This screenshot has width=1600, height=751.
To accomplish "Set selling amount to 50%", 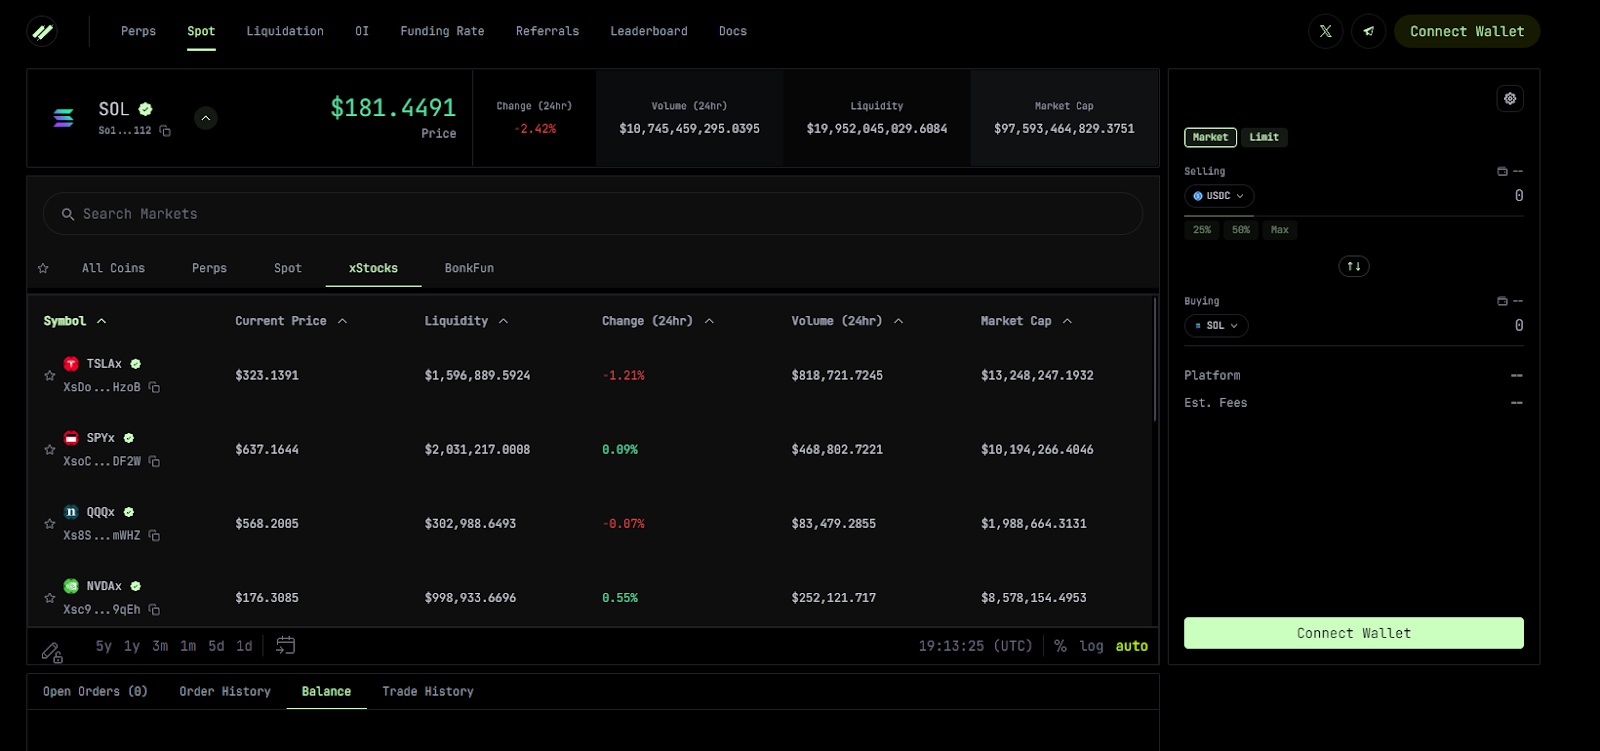I will (x=1241, y=230).
